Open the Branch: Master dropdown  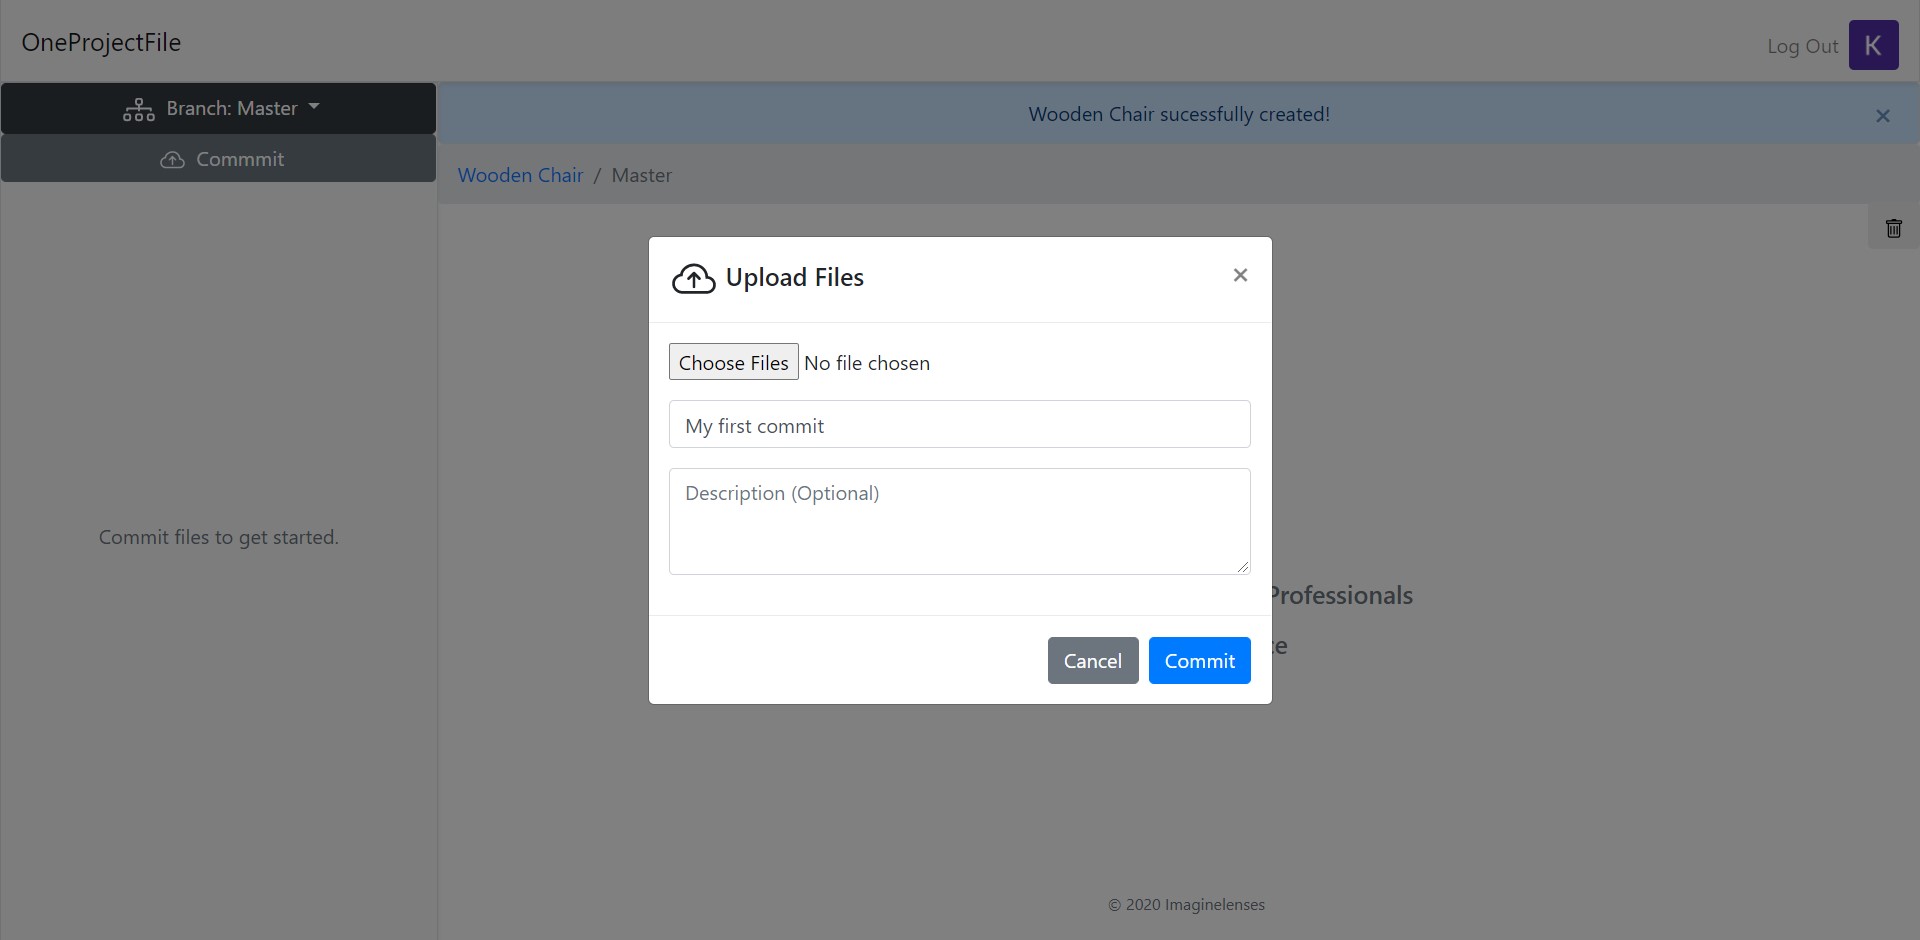[x=218, y=108]
